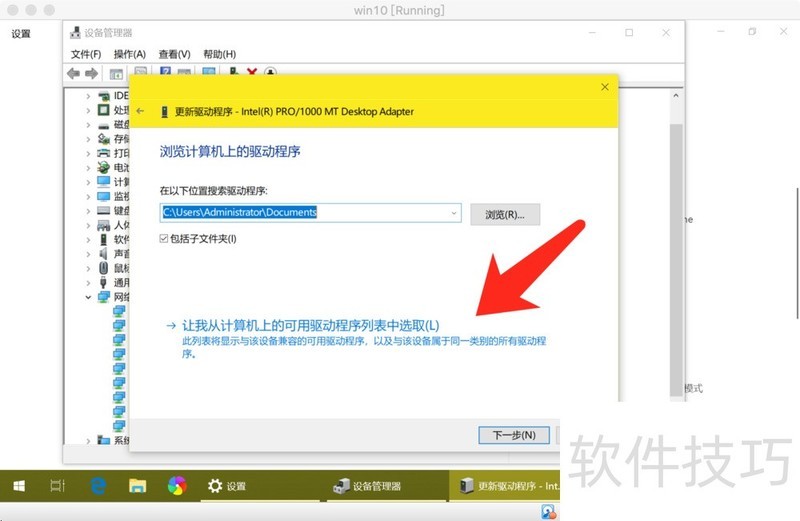Select the battery (电池) tree icon

pos(104,167)
